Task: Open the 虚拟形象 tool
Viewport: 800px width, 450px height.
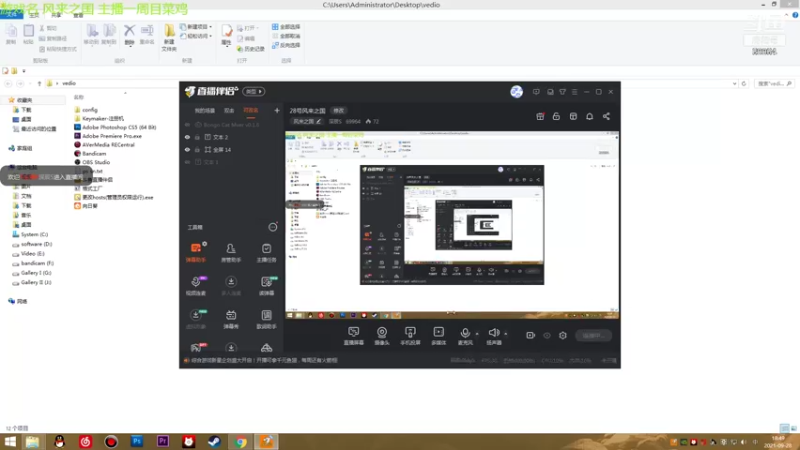Action: tap(196, 319)
